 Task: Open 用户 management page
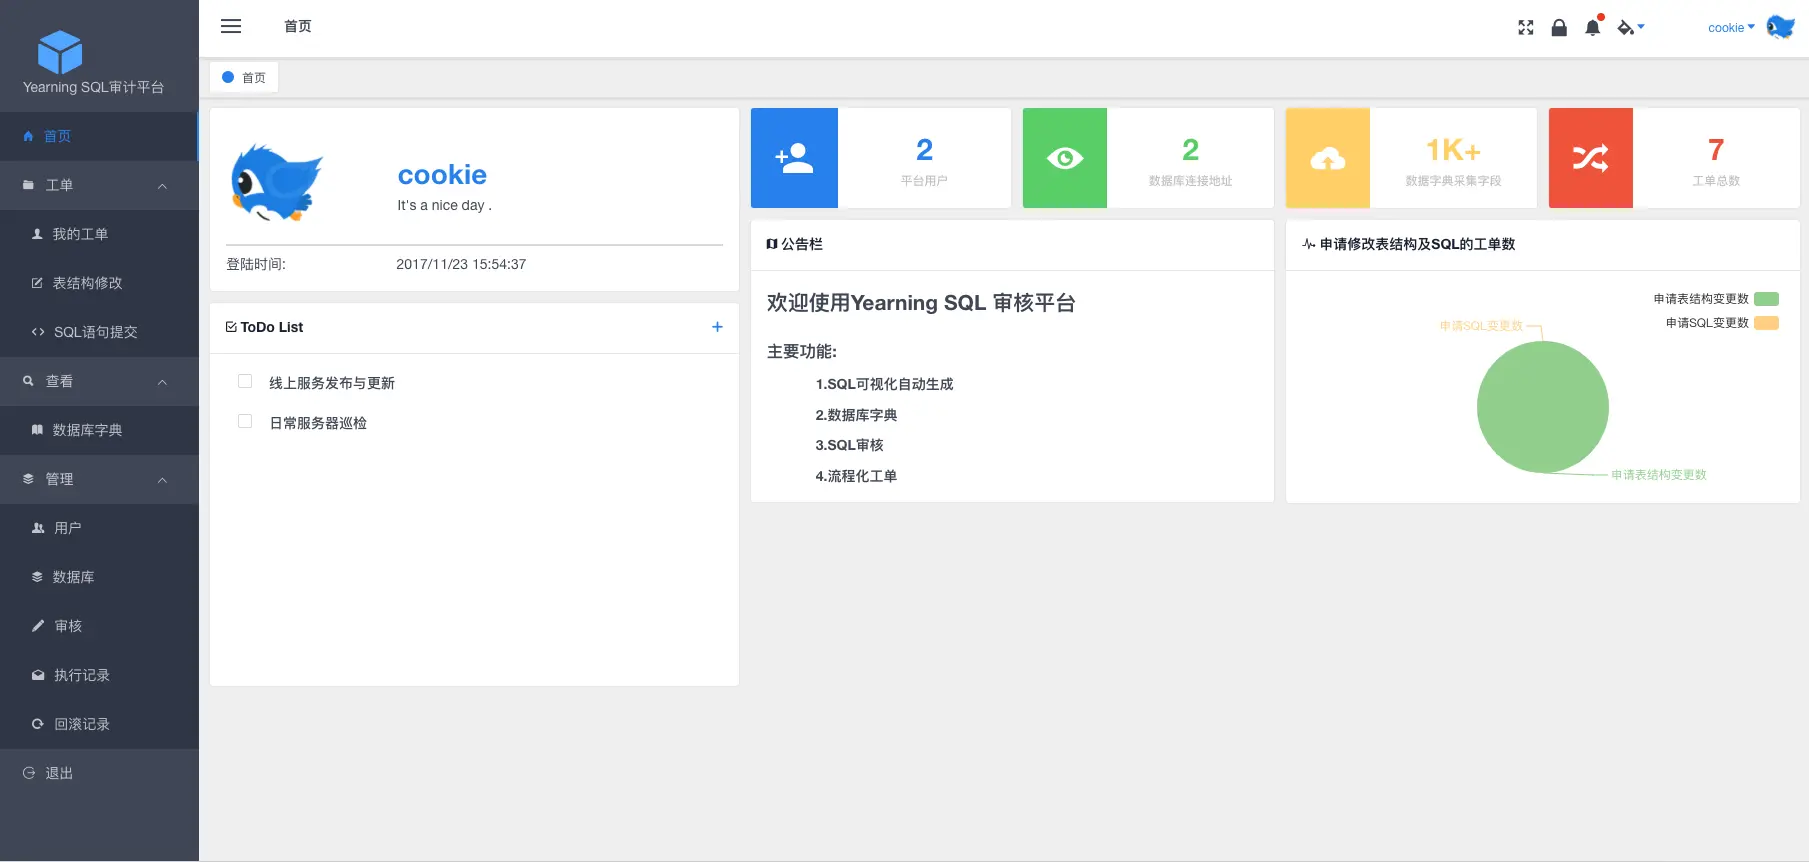[99, 528]
